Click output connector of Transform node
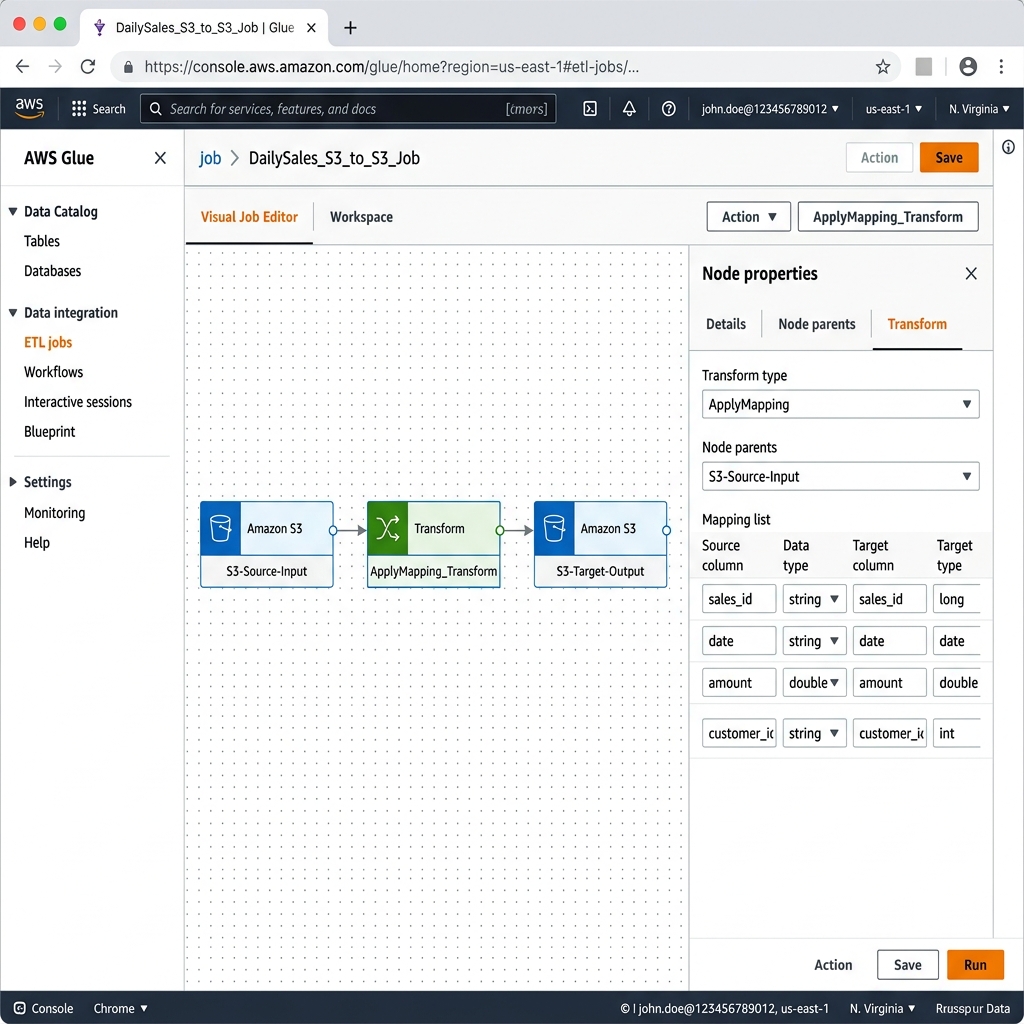The width and height of the screenshot is (1024, 1024). point(500,530)
